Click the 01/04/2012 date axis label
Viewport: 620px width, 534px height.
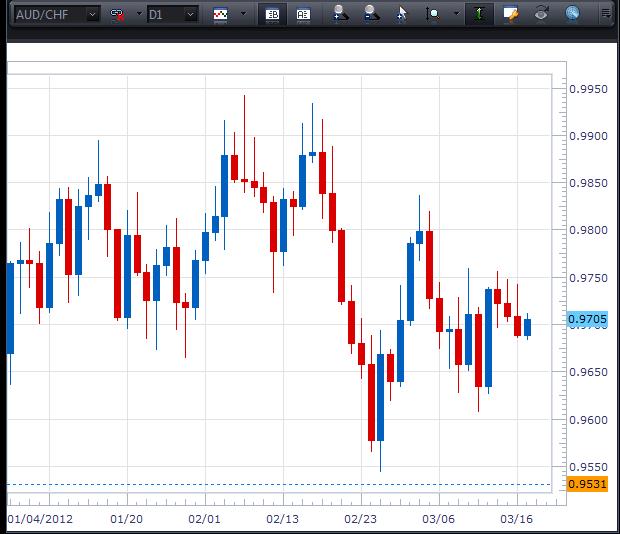(40, 519)
